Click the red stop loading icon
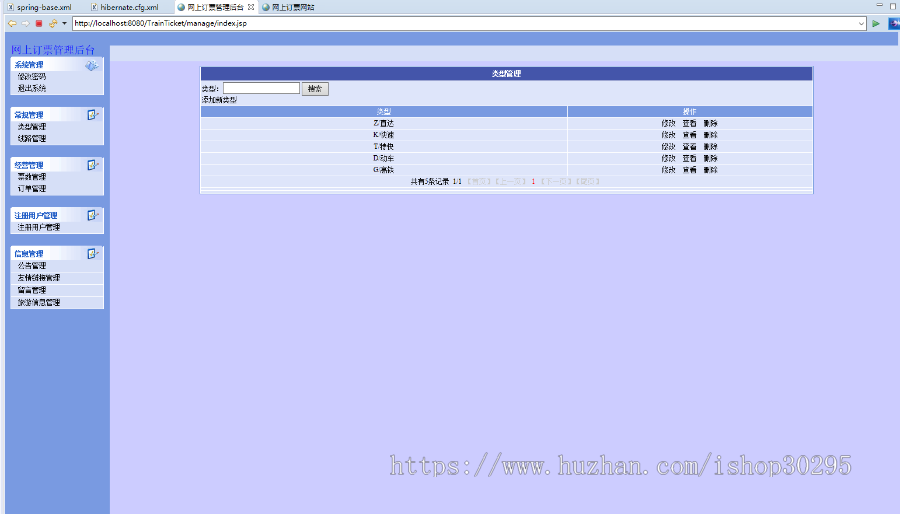This screenshot has width=900, height=514. 39,24
